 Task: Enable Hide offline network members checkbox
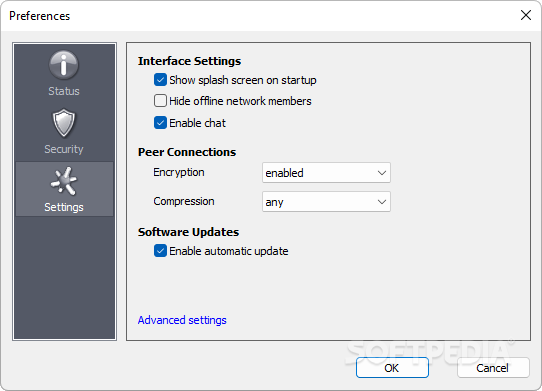click(160, 101)
